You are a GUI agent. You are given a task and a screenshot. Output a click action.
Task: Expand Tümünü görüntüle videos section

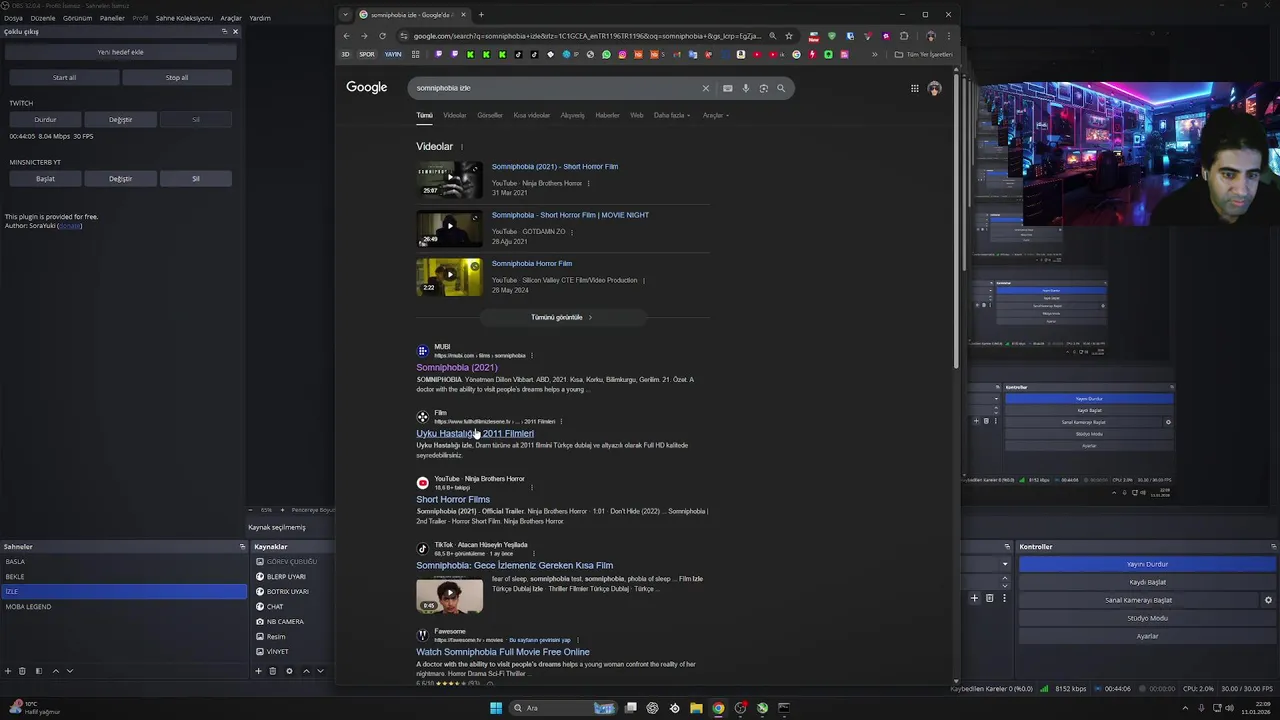point(562,317)
